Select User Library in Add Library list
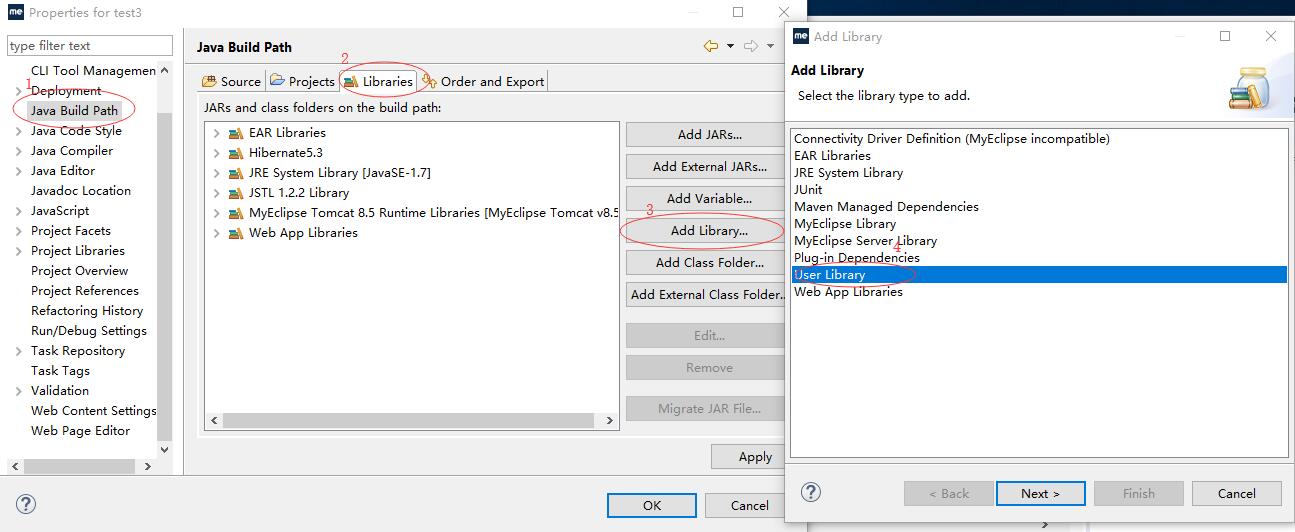1295x532 pixels. pyautogui.click(x=1039, y=275)
